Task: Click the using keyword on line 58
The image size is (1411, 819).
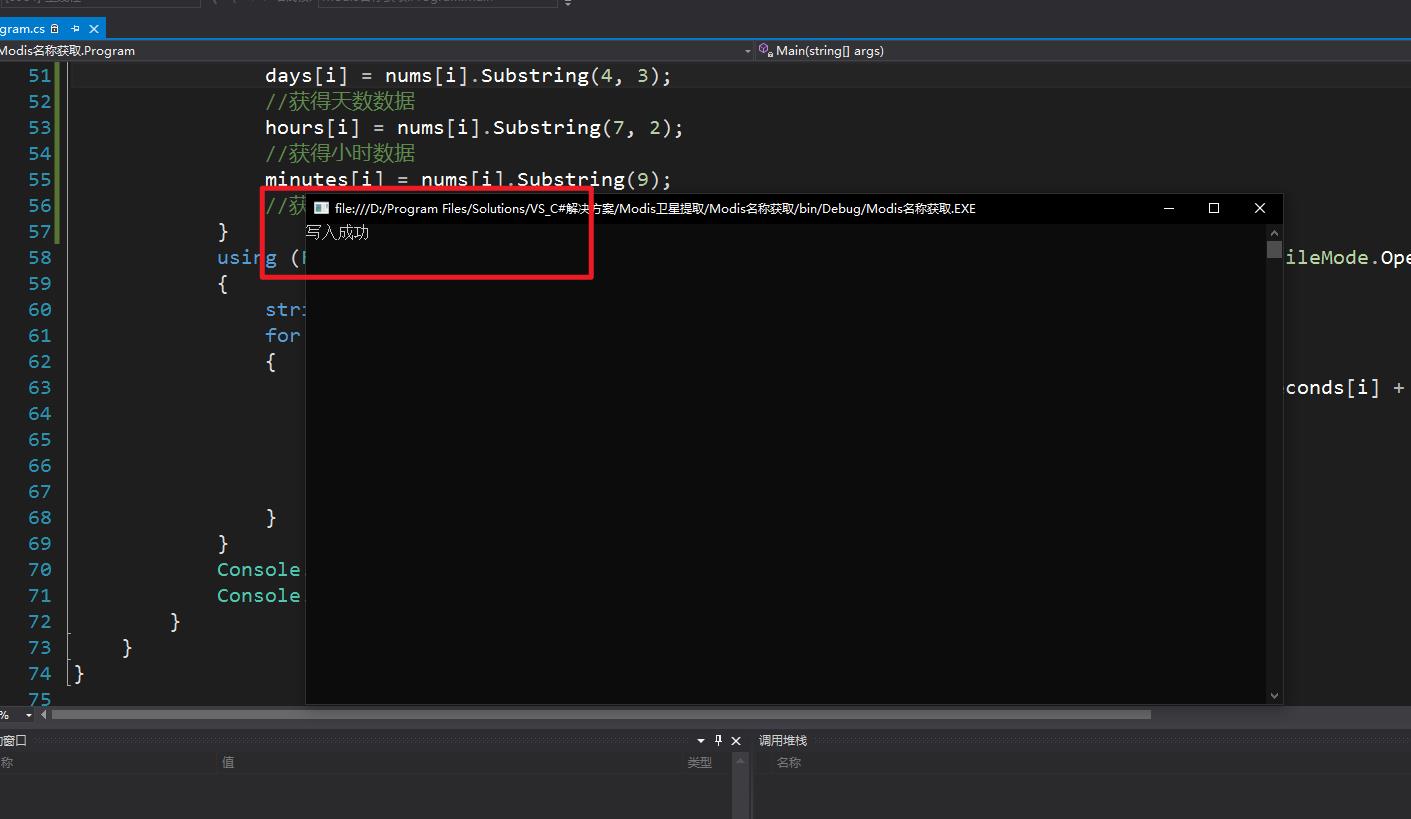Action: pyautogui.click(x=247, y=258)
